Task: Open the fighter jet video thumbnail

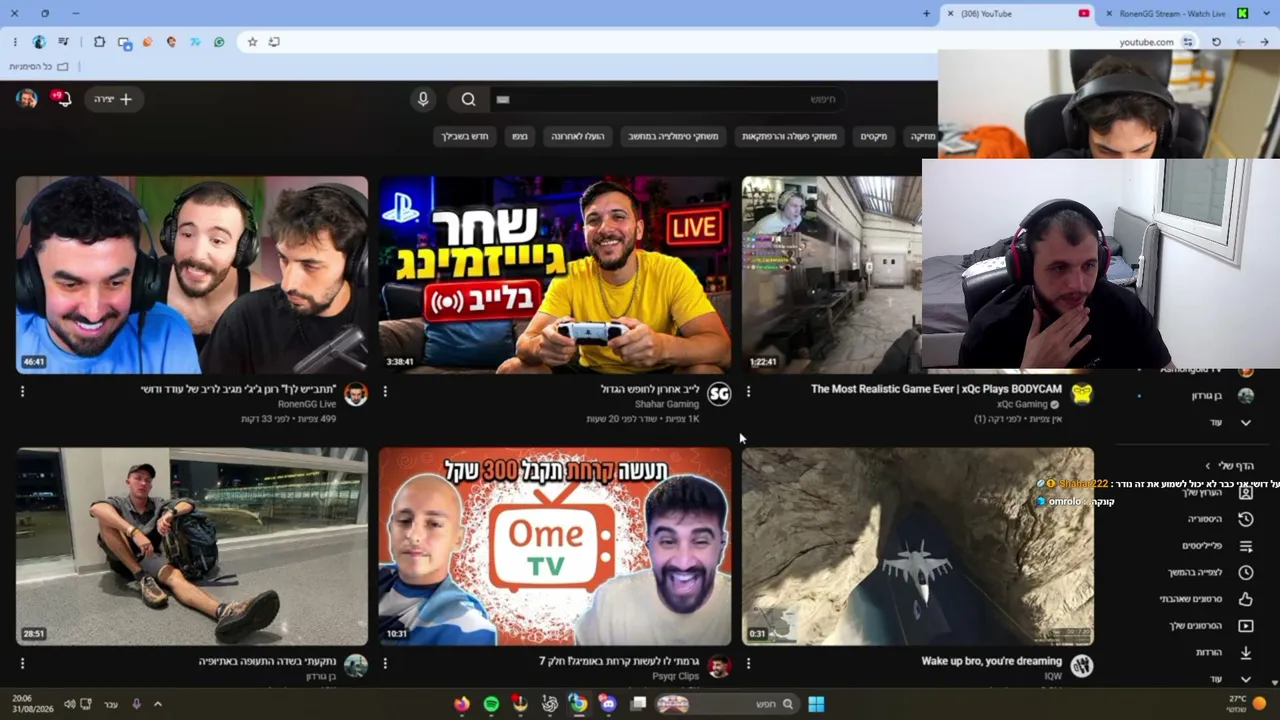Action: click(x=918, y=546)
